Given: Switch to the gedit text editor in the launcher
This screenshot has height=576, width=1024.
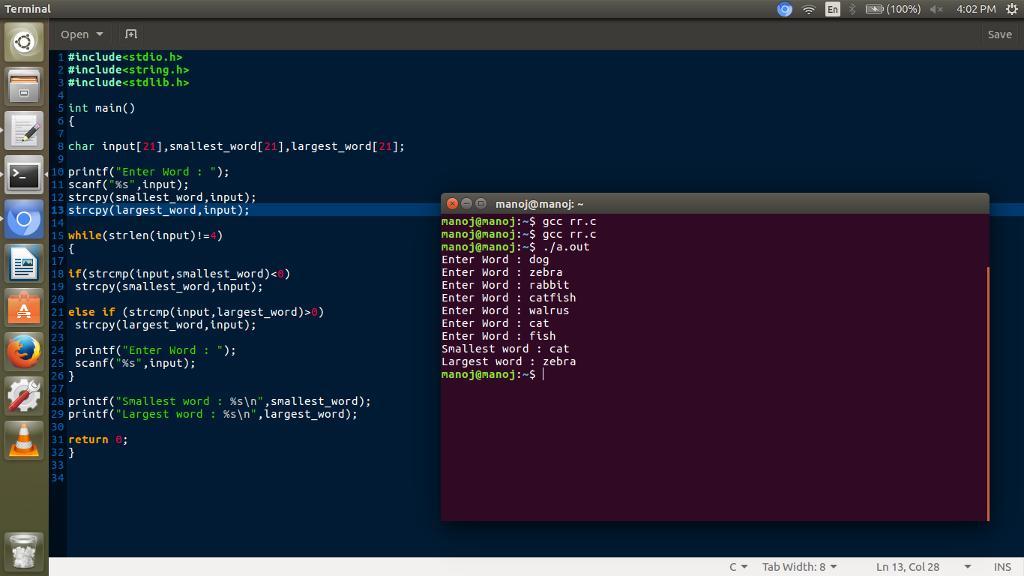Looking at the screenshot, I should (x=24, y=131).
